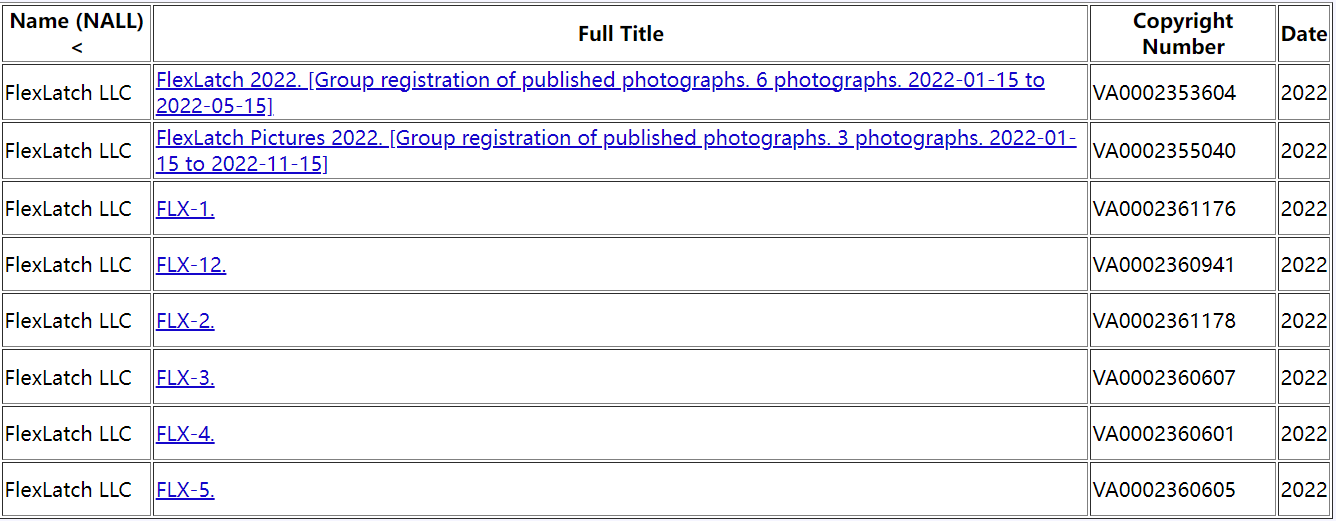Open the FLX-1. title link
This screenshot has width=1336, height=521.
coord(185,209)
